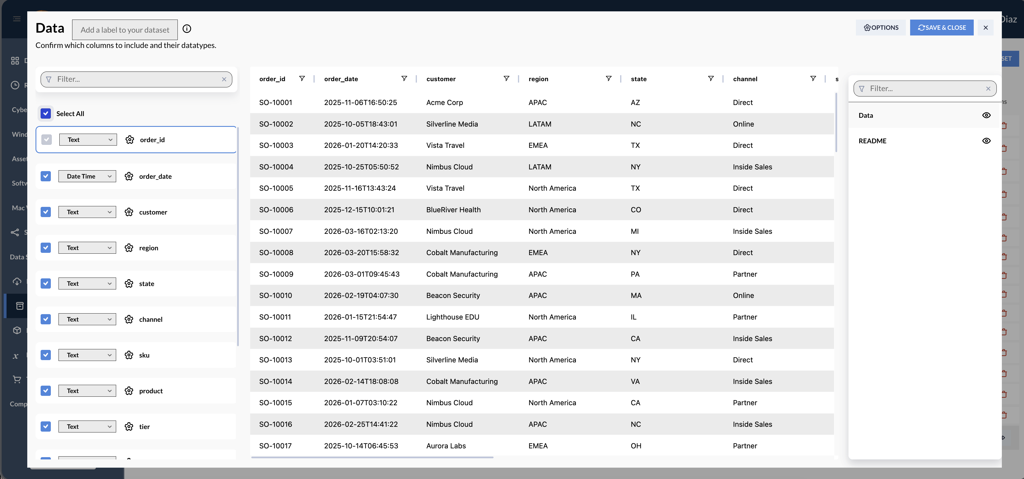This screenshot has height=479, width=1024.
Task: Select cell SO-10001 in order_id column
Action: tap(276, 103)
